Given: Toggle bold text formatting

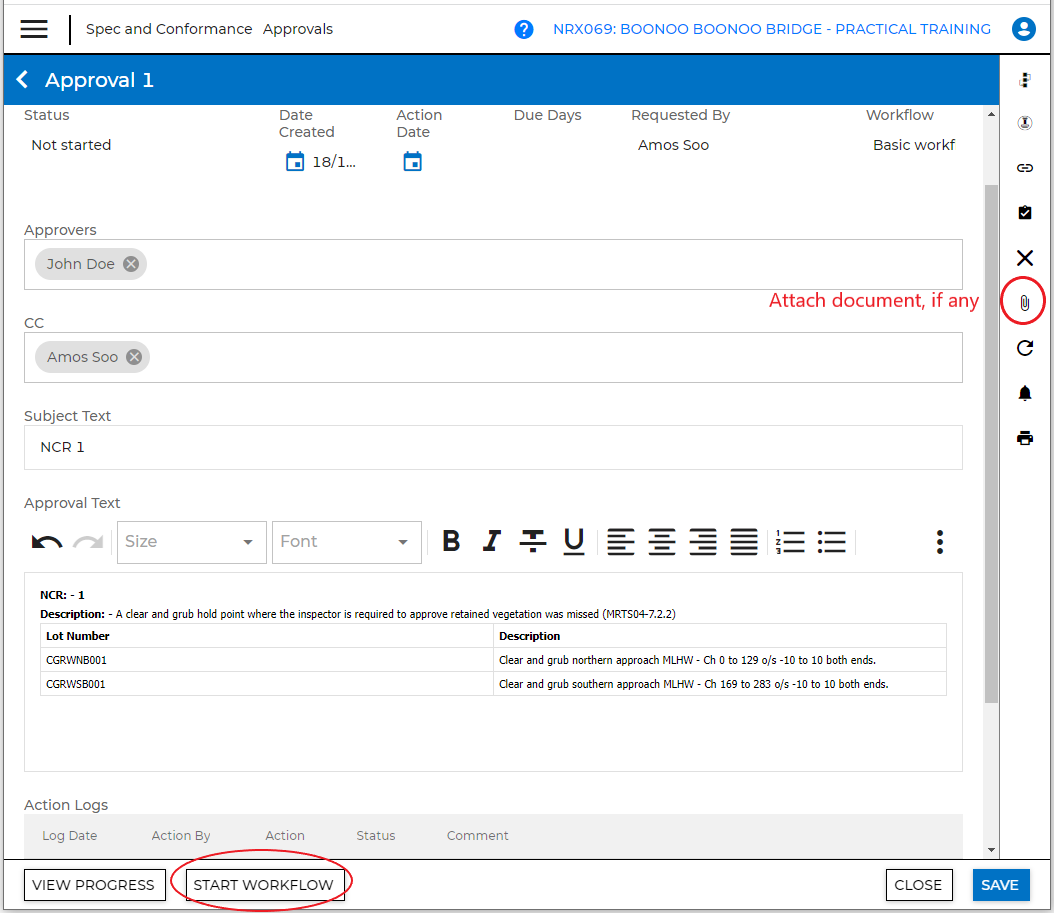Looking at the screenshot, I should pos(451,542).
